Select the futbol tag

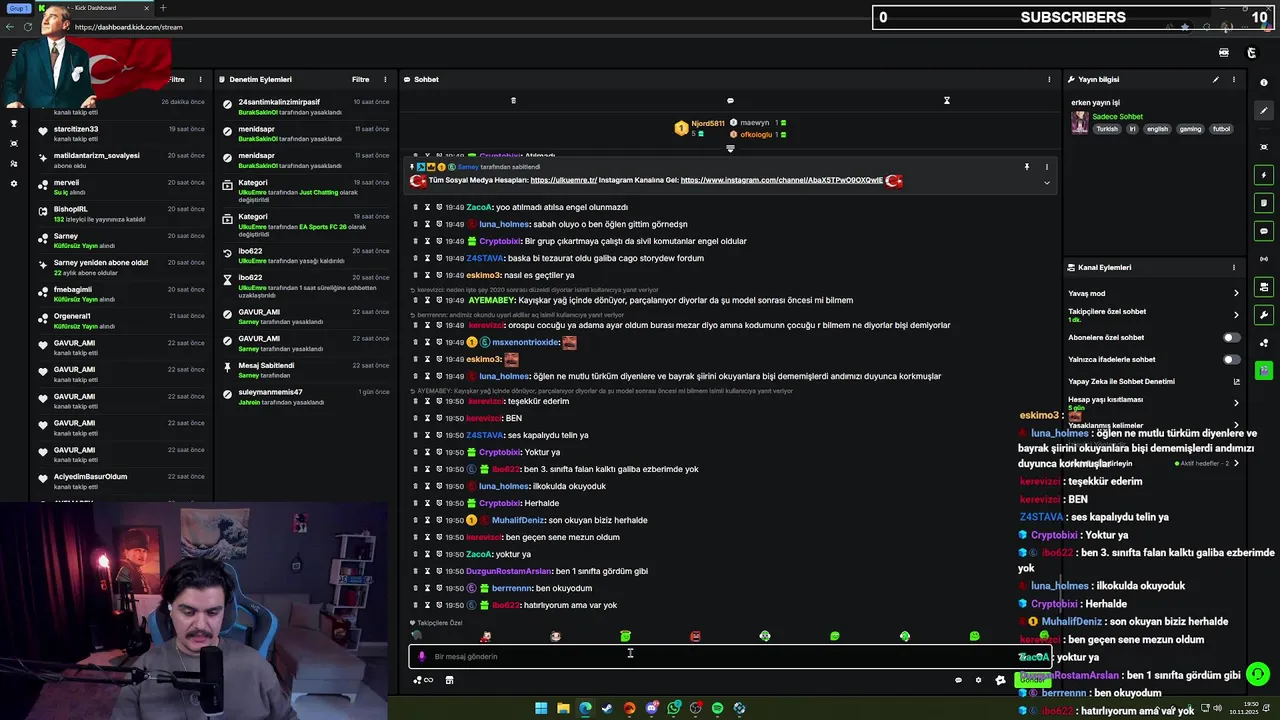[1222, 129]
